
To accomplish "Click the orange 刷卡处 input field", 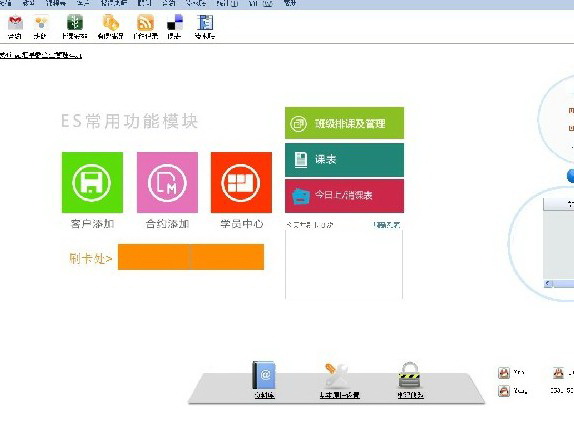I will (x=191, y=257).
